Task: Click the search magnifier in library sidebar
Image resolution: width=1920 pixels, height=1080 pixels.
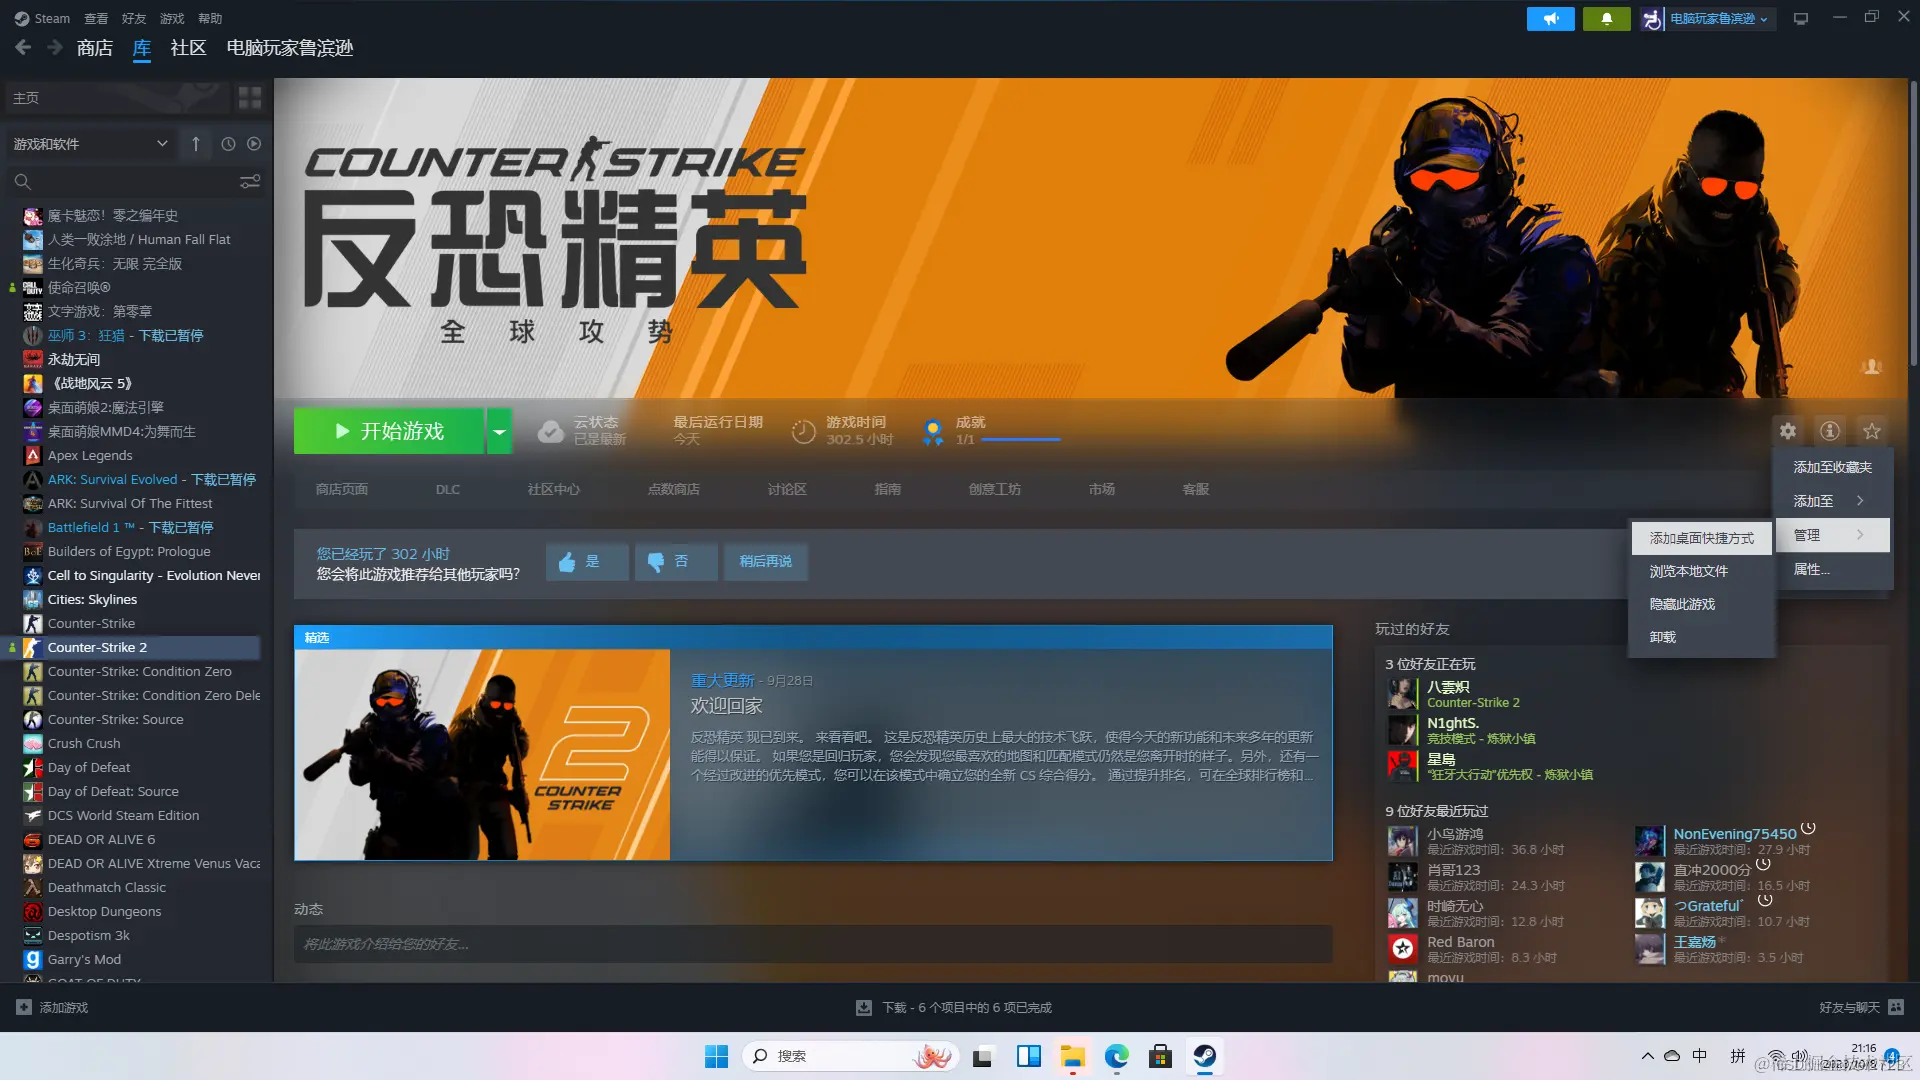Action: (x=22, y=181)
